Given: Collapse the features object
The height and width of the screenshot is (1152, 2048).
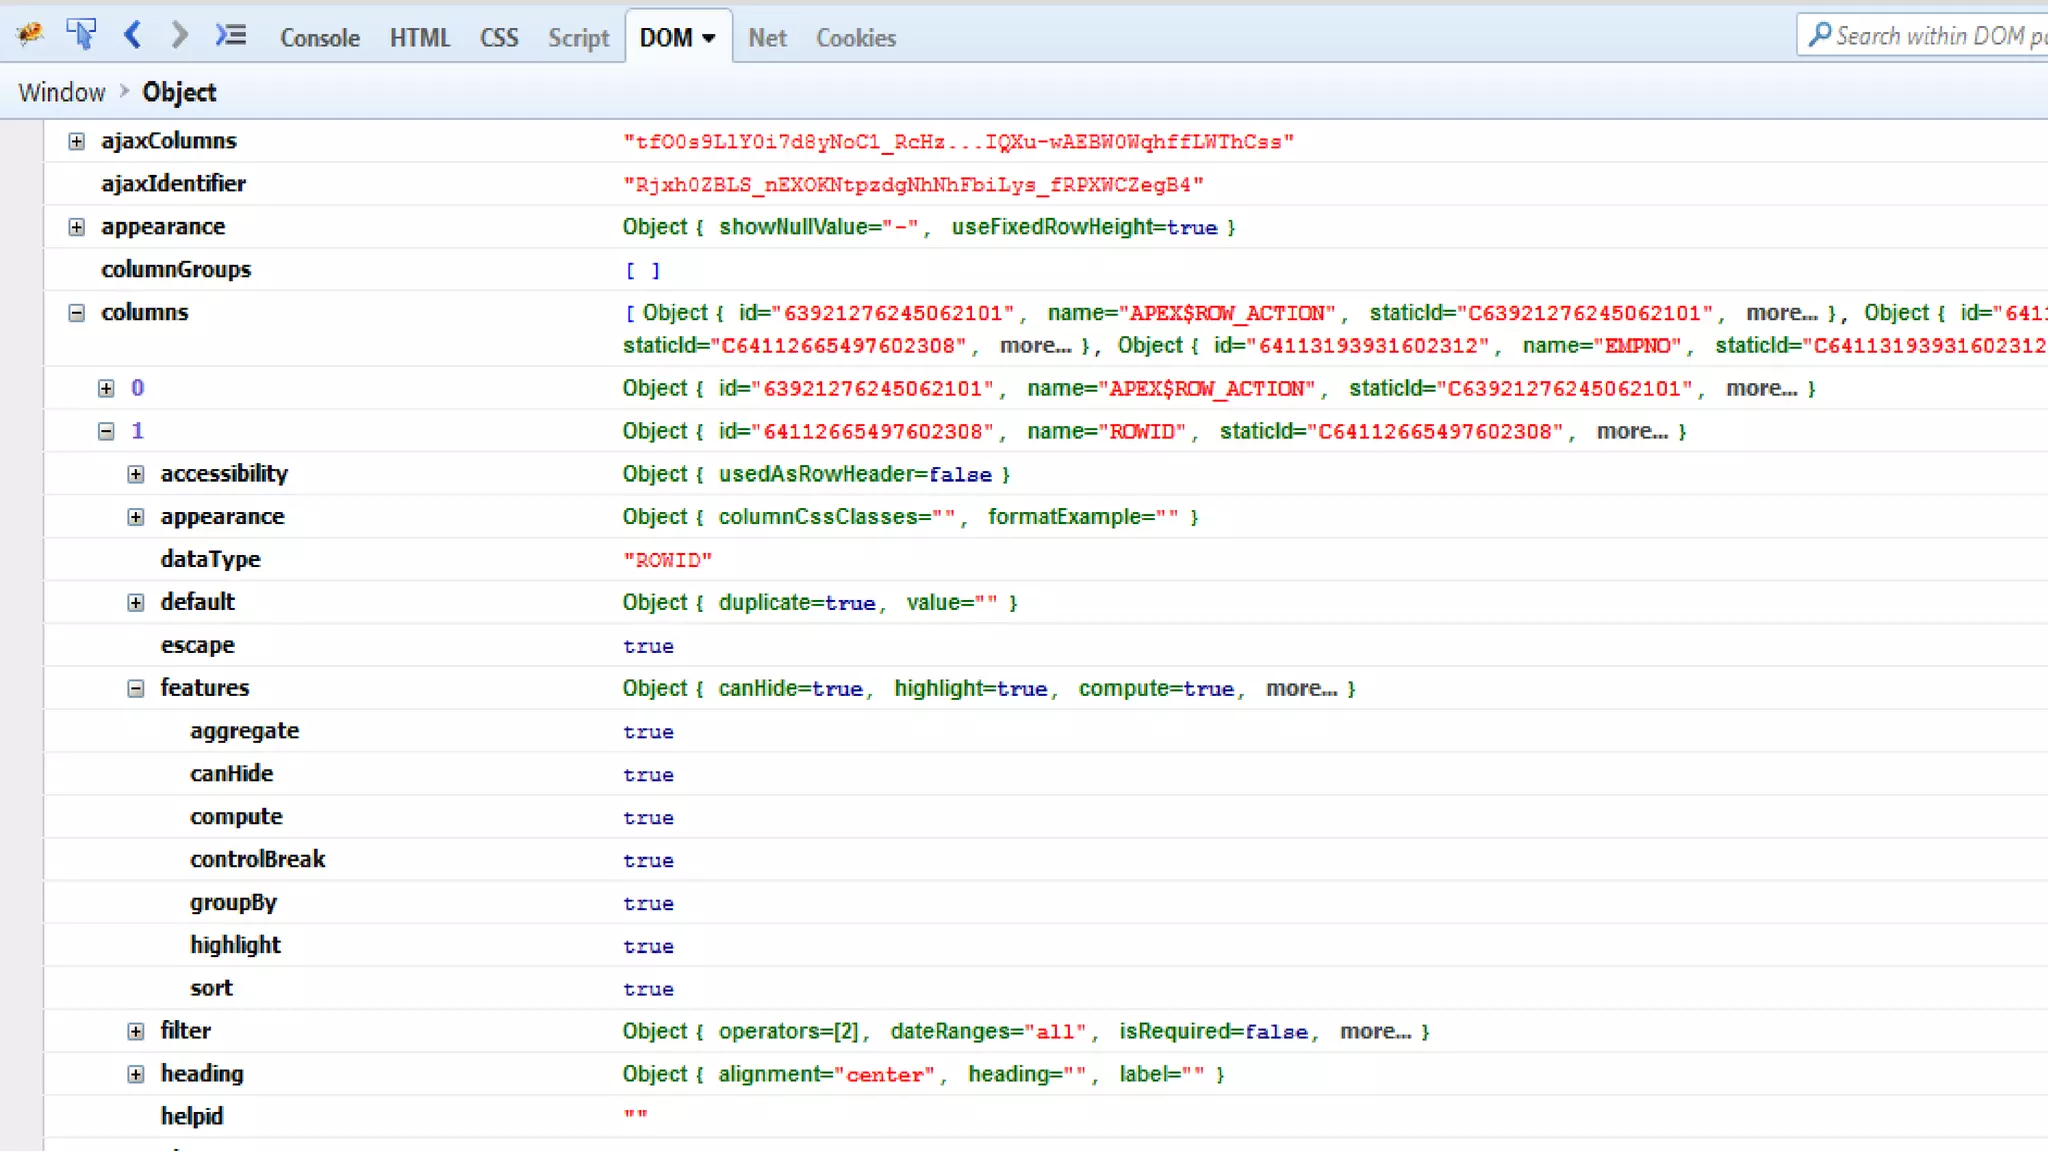Looking at the screenshot, I should coord(136,688).
